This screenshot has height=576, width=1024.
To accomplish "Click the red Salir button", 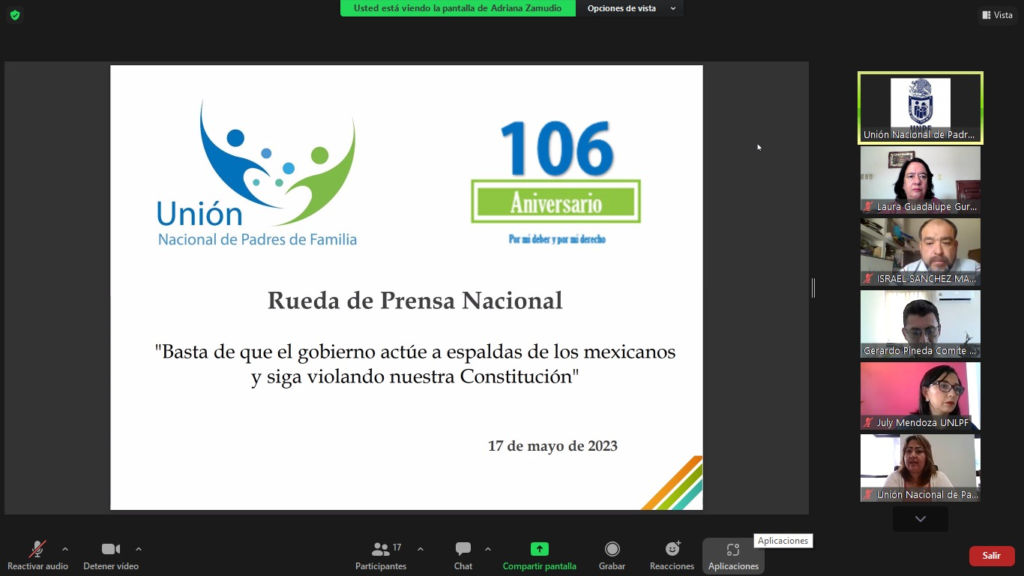I will 991,556.
